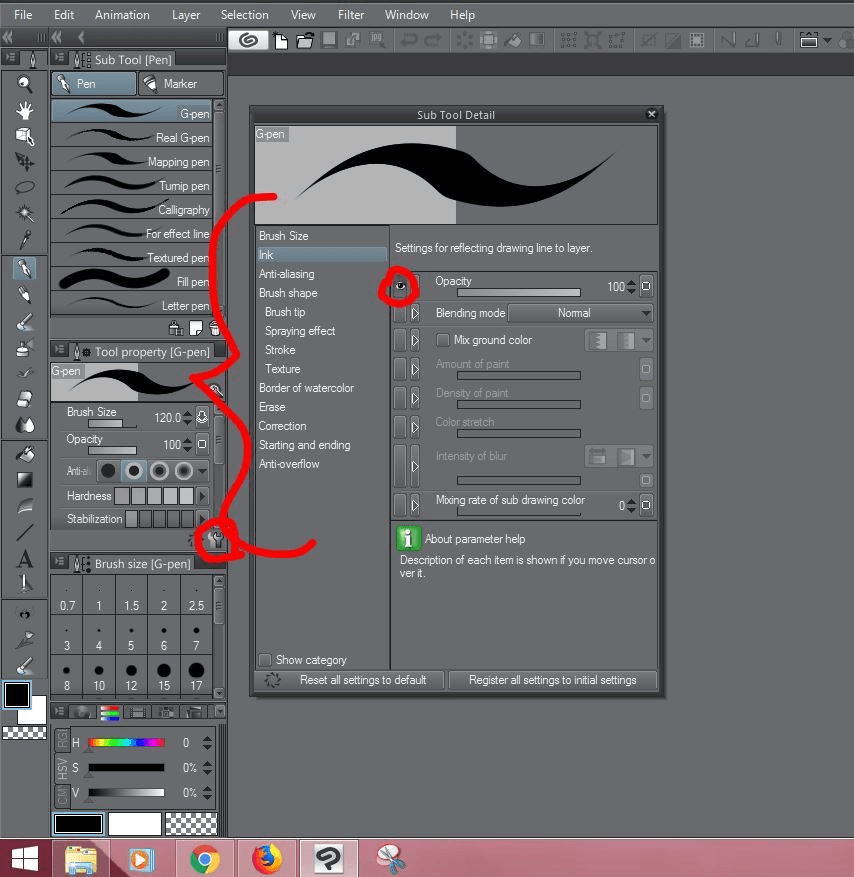The width and height of the screenshot is (854, 877).
Task: Open Sub Tool Detail wrench icon
Action: pyautogui.click(x=215, y=540)
